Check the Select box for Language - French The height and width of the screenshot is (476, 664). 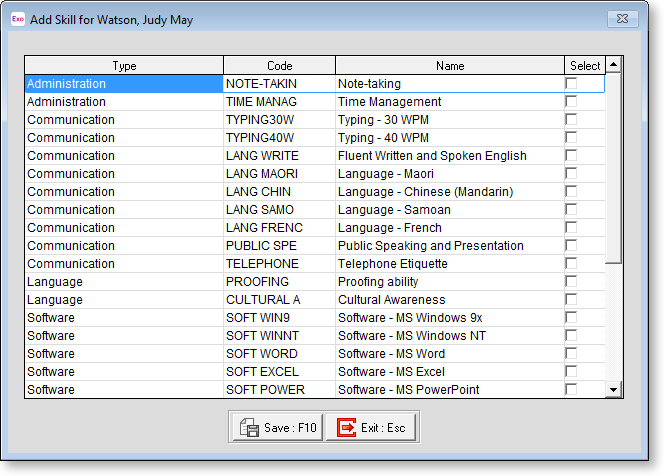pyautogui.click(x=571, y=228)
